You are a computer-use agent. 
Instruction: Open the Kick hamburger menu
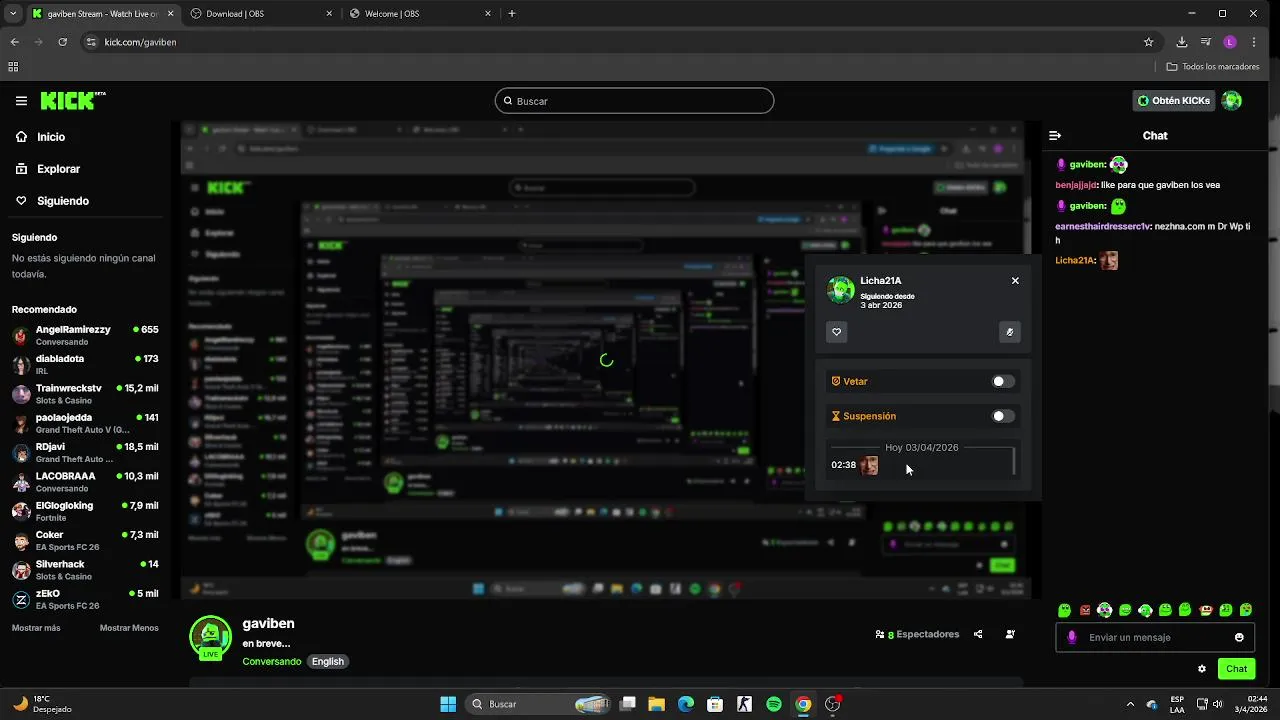click(x=21, y=101)
